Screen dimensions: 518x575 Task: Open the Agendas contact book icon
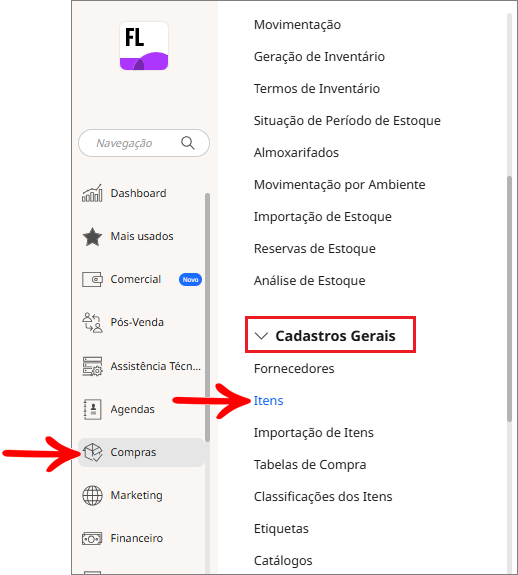click(92, 409)
